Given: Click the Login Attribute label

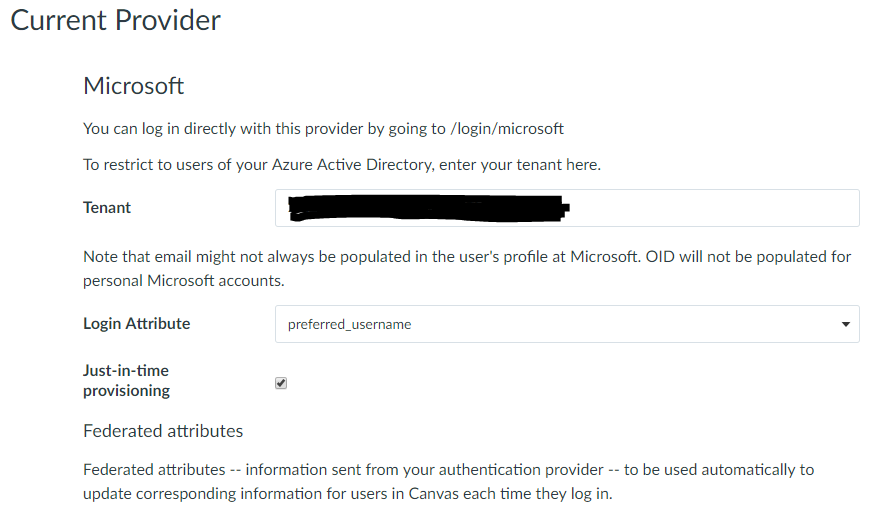Looking at the screenshot, I should [136, 324].
